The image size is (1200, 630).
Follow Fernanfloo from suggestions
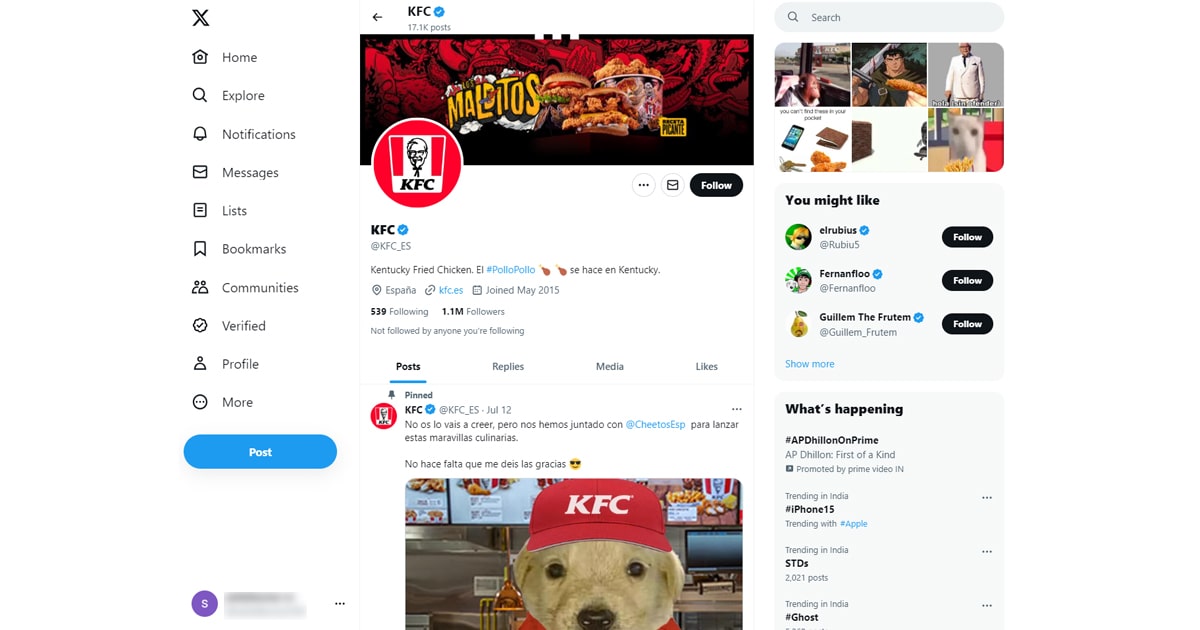tap(967, 281)
